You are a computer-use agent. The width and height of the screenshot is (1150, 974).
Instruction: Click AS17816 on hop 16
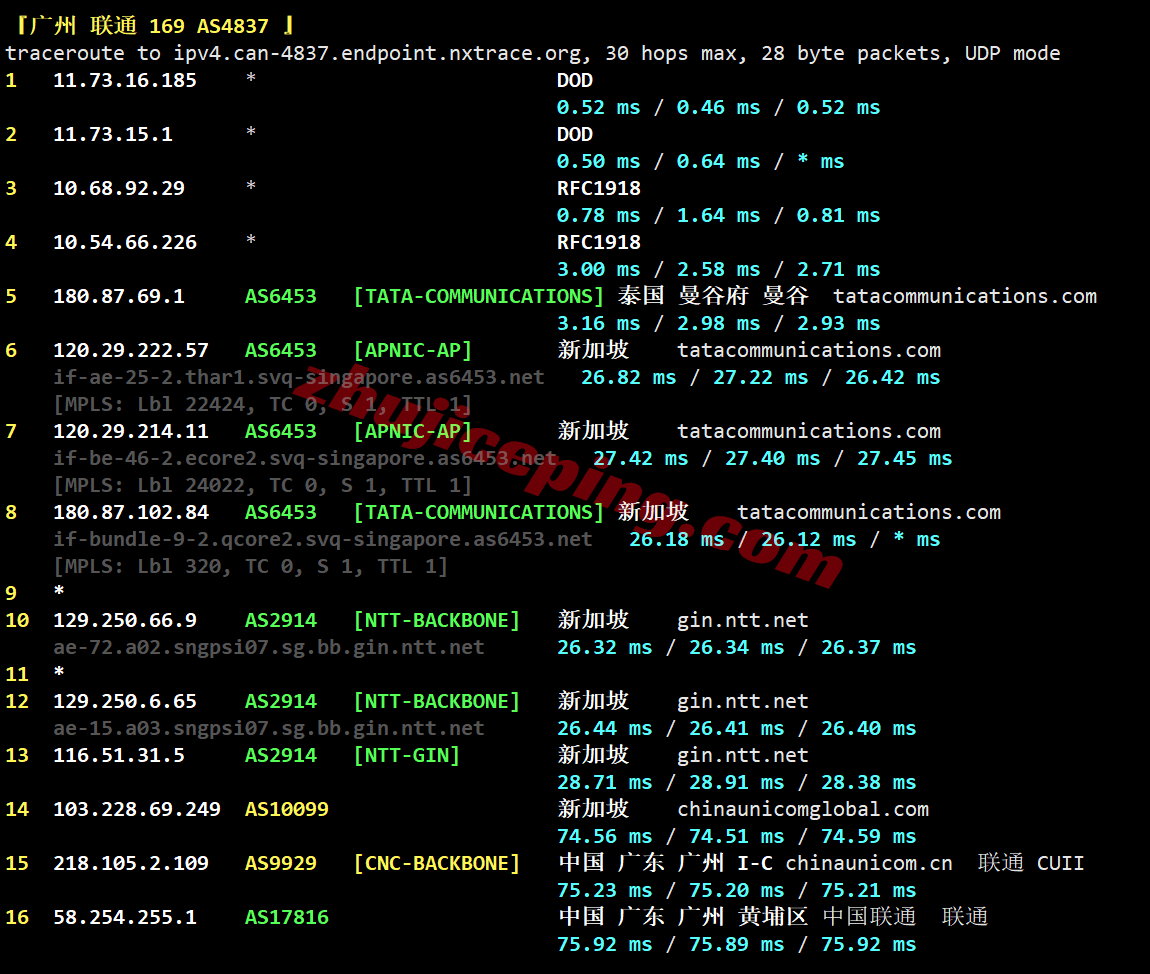(287, 917)
